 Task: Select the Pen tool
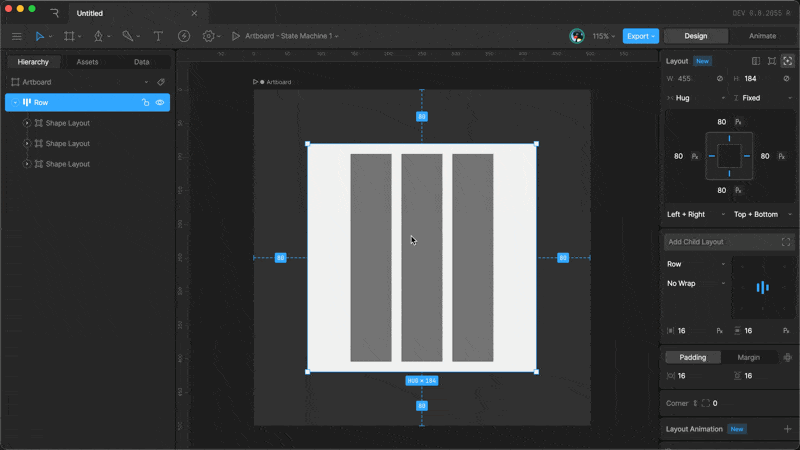click(x=98, y=36)
